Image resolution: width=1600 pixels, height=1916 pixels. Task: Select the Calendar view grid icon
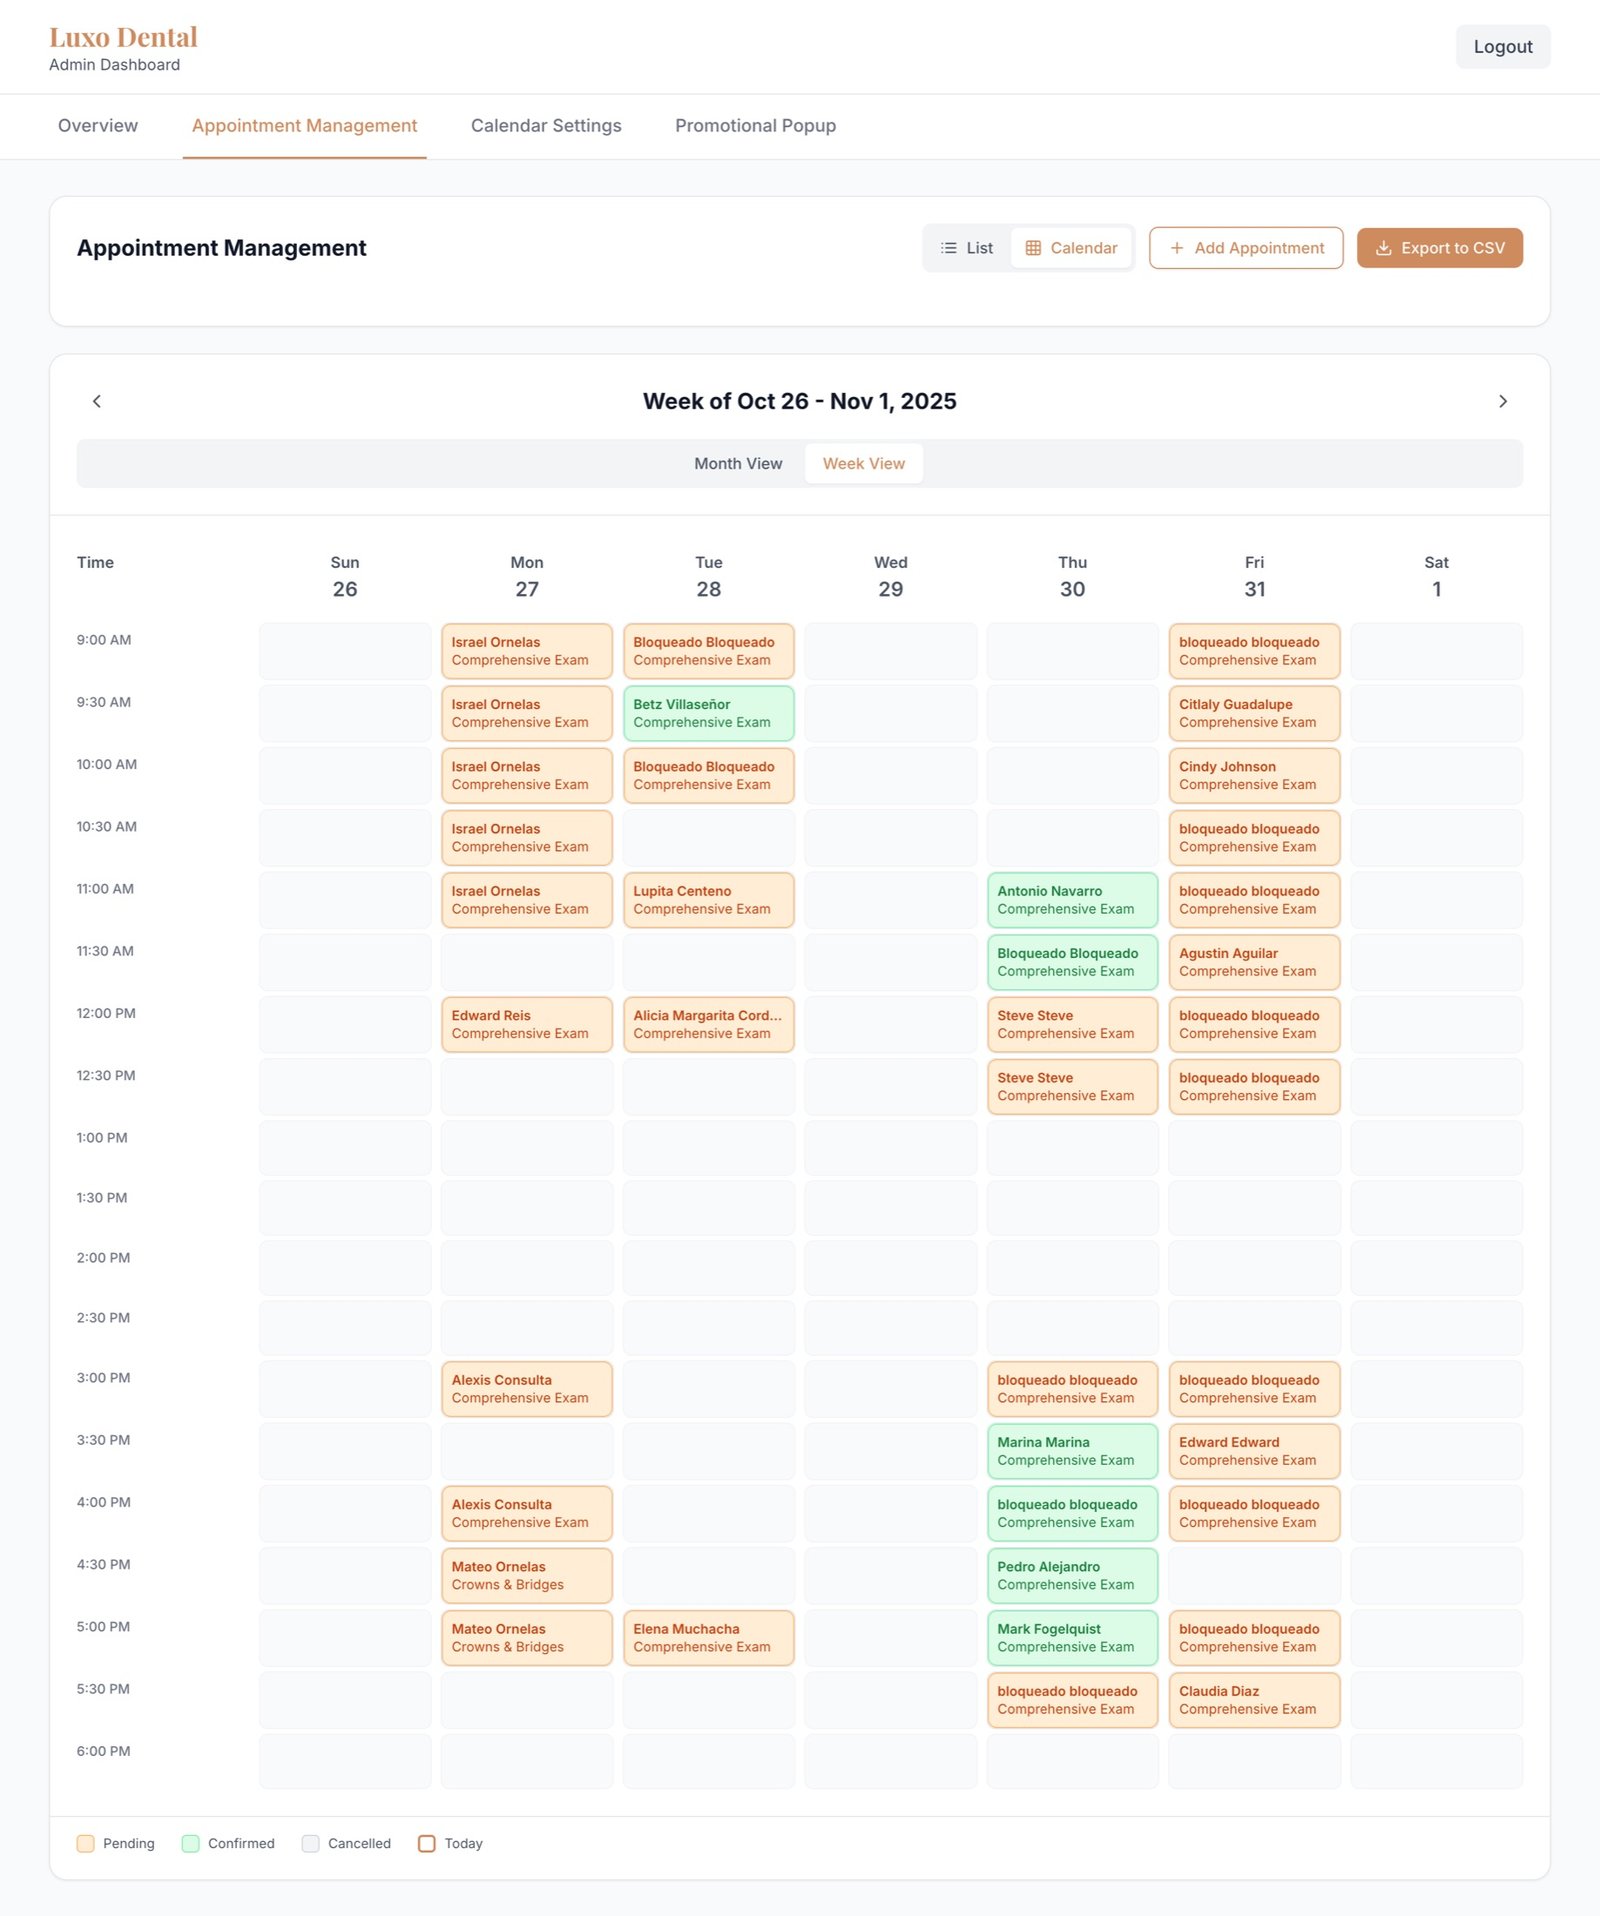[1034, 247]
